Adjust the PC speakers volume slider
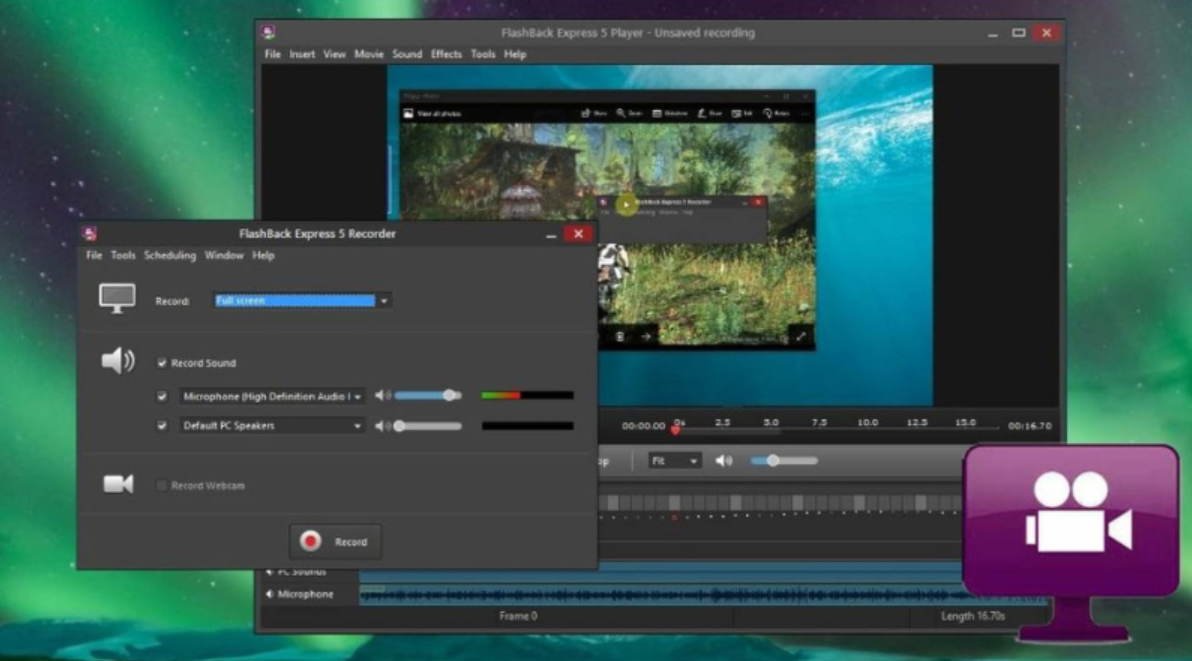The width and height of the screenshot is (1192, 661). tap(428, 425)
